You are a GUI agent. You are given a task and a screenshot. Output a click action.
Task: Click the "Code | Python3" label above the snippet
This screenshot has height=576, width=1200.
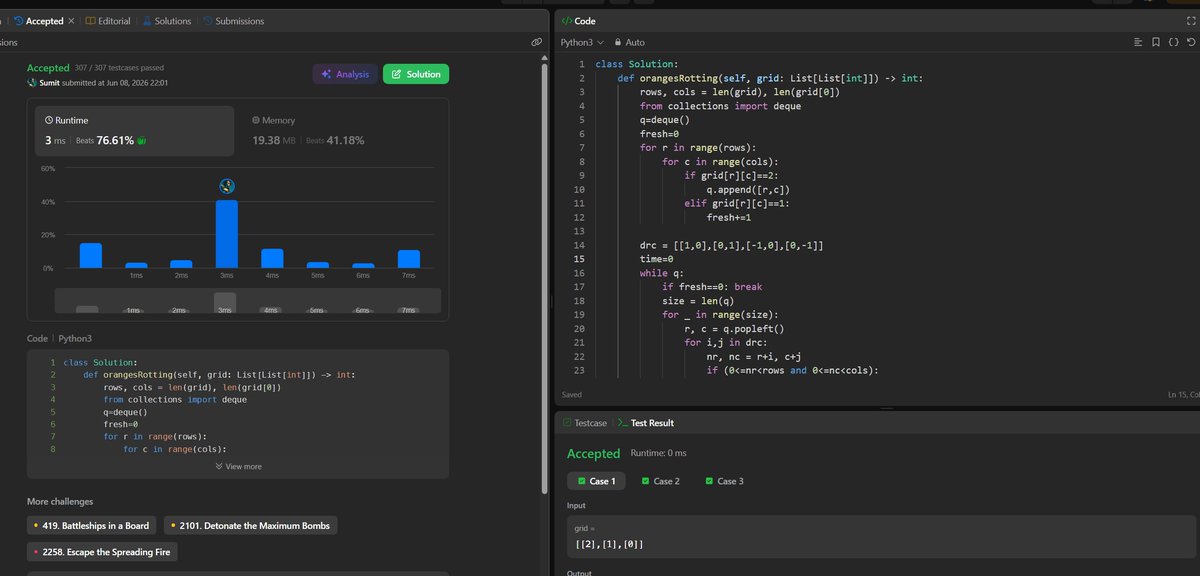(59, 339)
